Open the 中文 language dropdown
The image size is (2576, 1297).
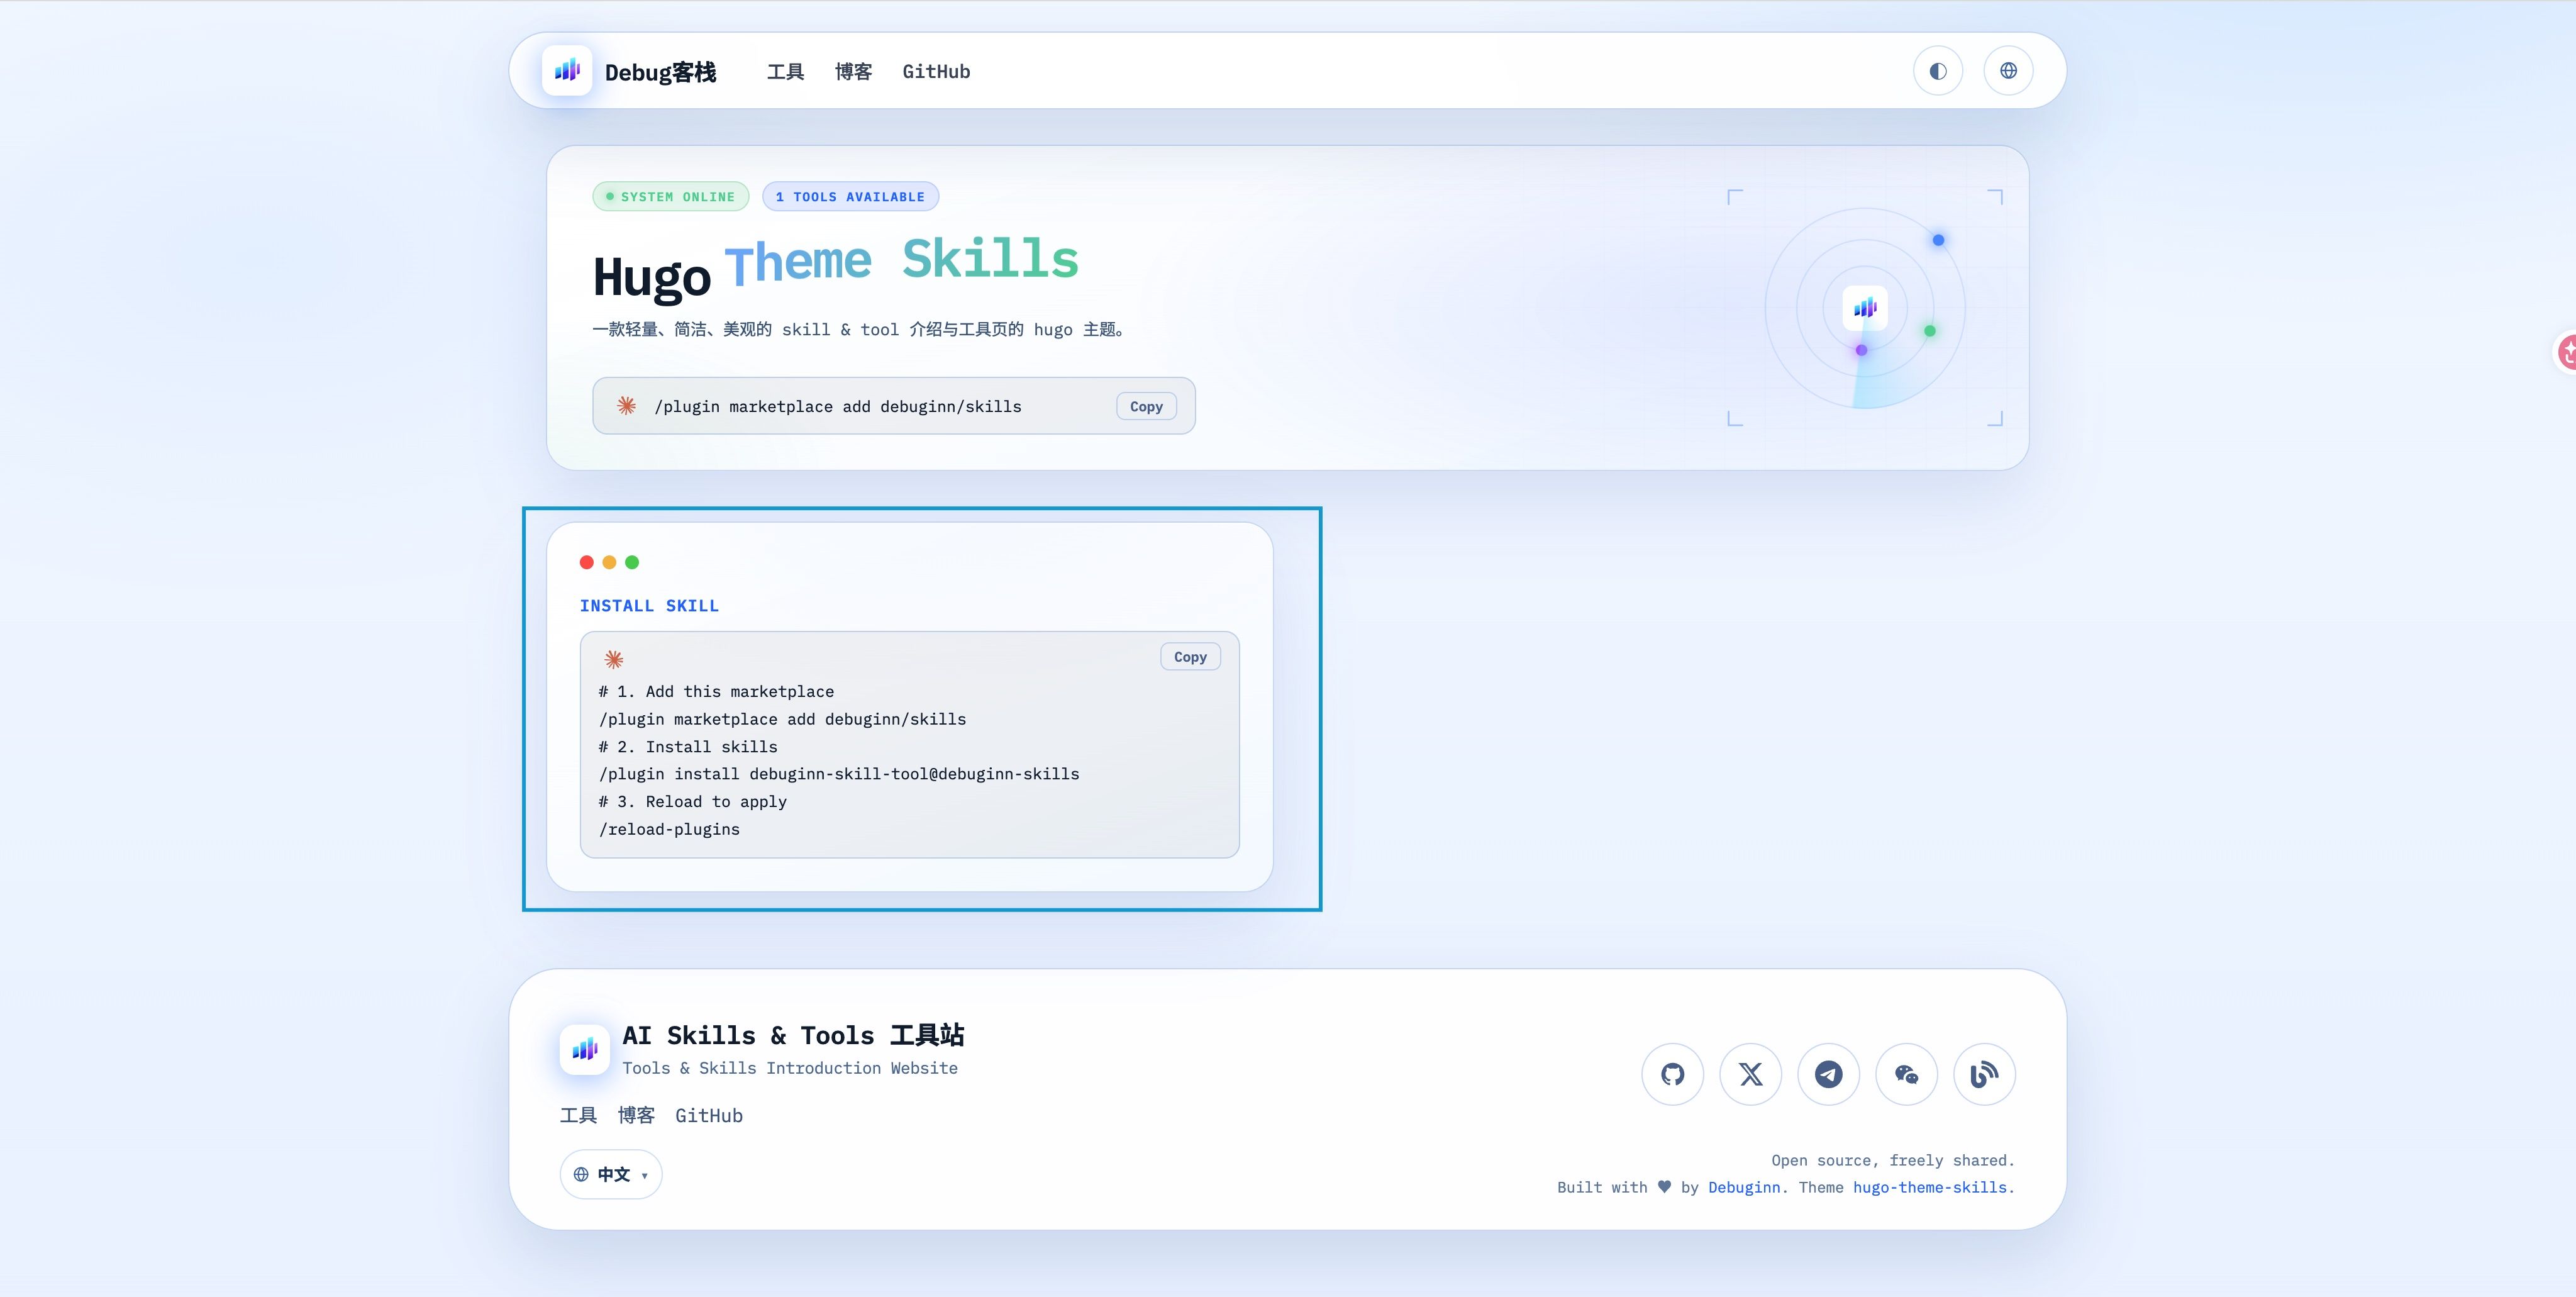610,1174
